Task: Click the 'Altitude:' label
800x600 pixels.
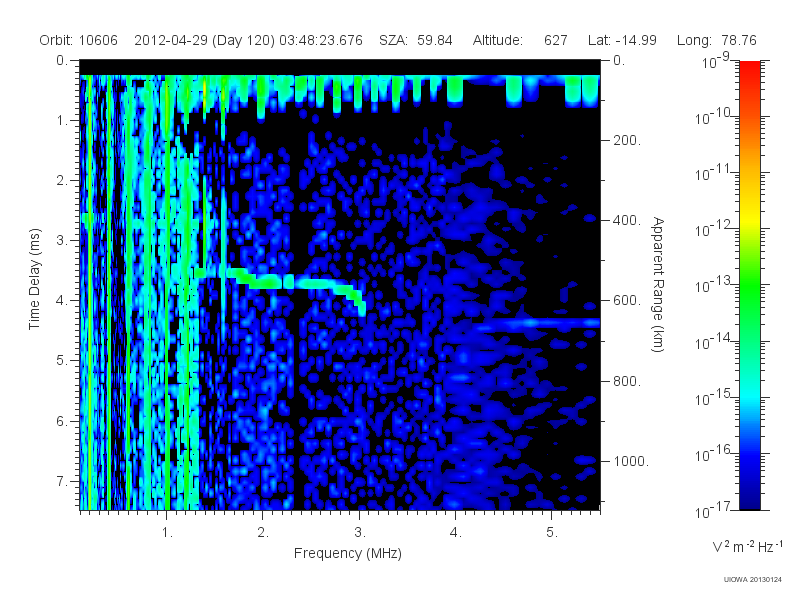Action: pos(497,40)
